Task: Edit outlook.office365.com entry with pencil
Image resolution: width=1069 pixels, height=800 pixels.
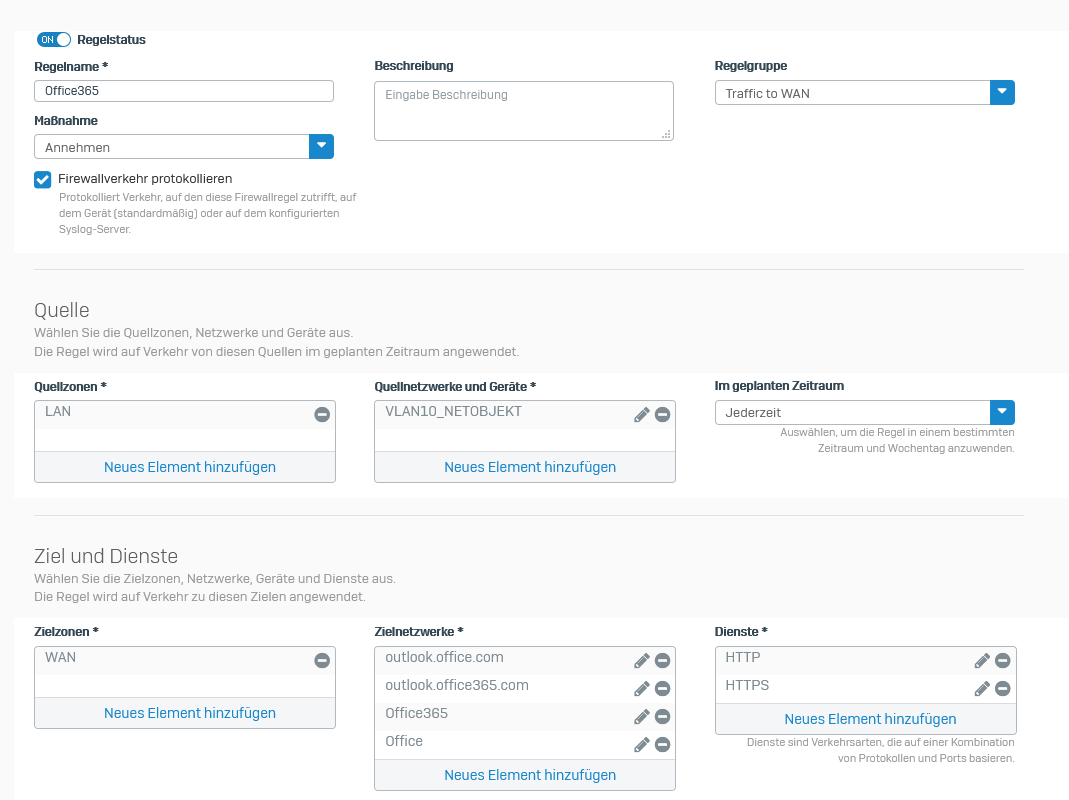Action: point(642,689)
